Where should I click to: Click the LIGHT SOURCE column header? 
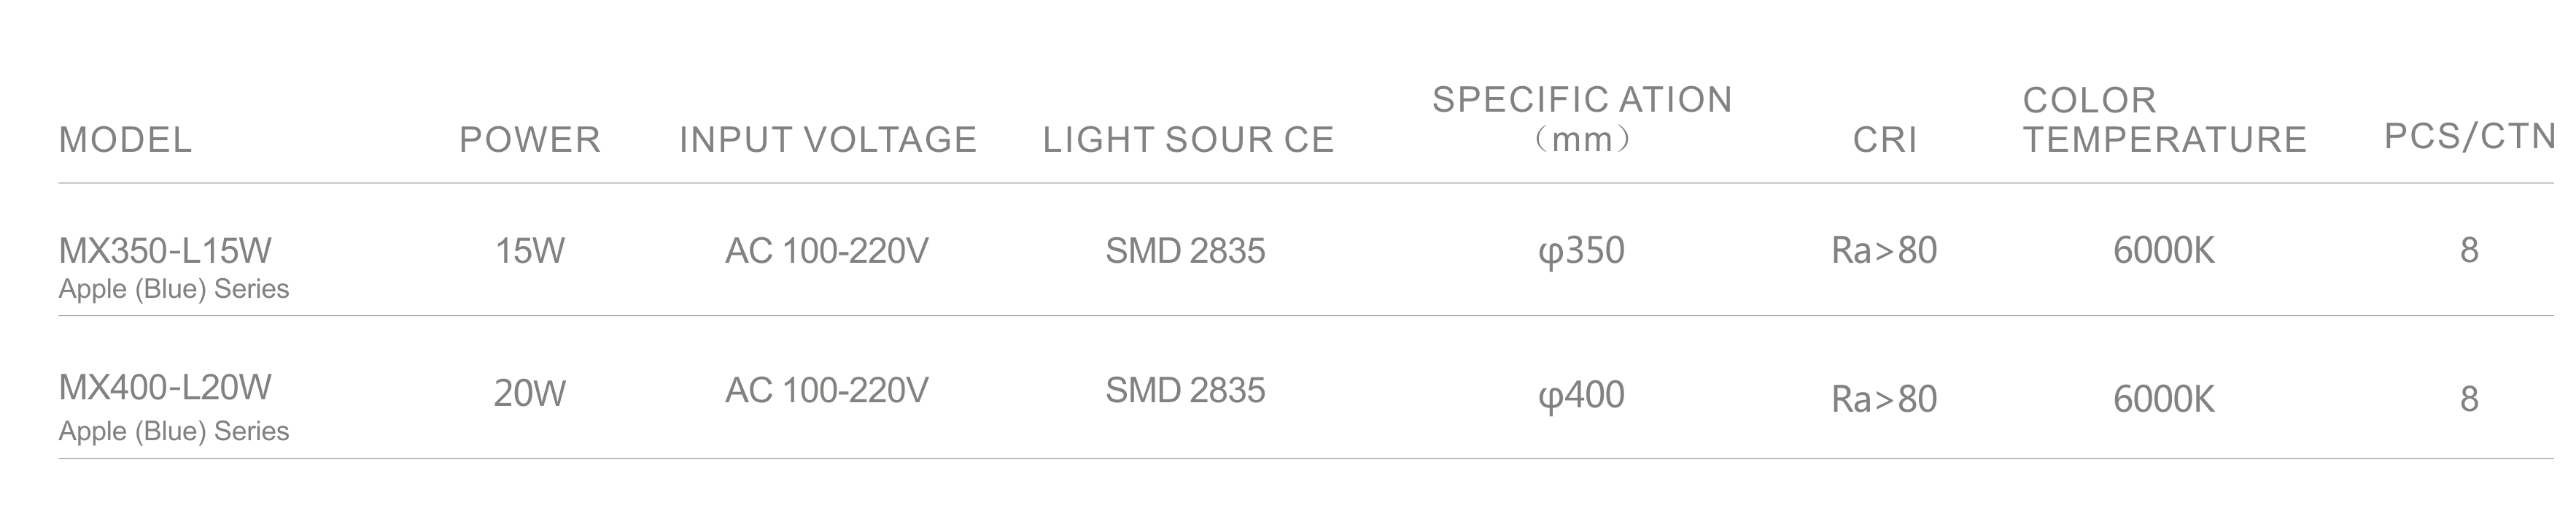[1189, 139]
